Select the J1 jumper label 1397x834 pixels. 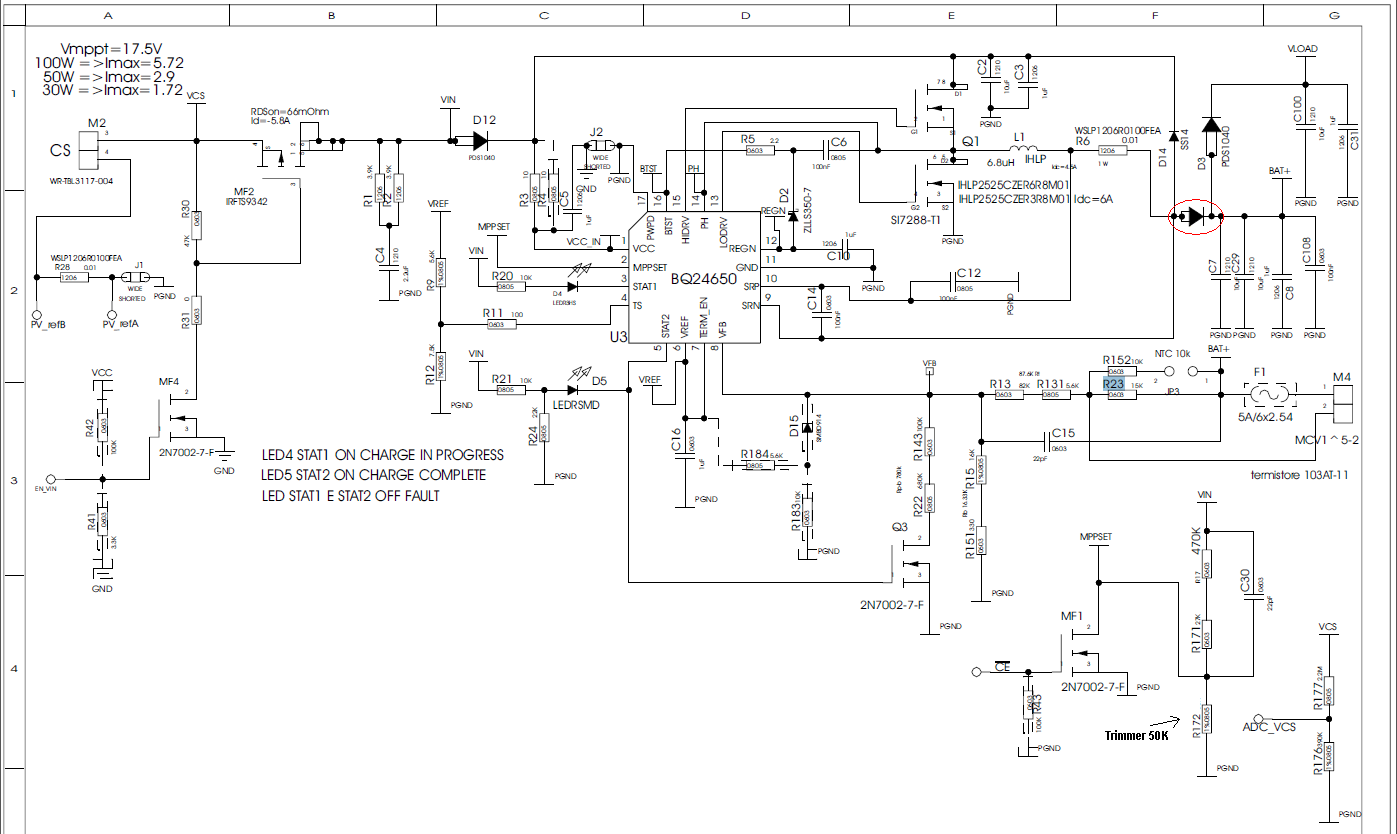click(140, 265)
